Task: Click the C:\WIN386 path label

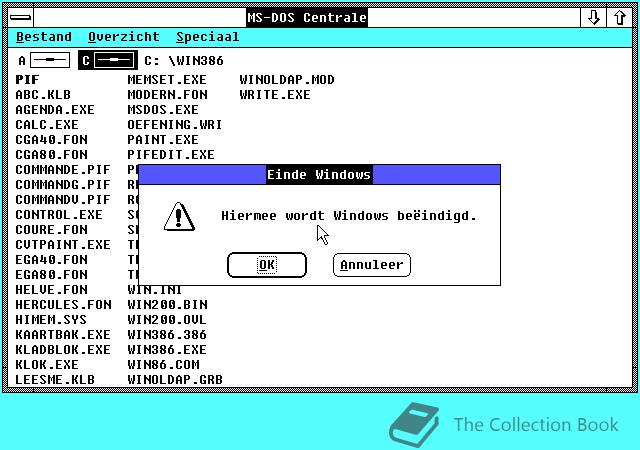Action: pos(184,61)
